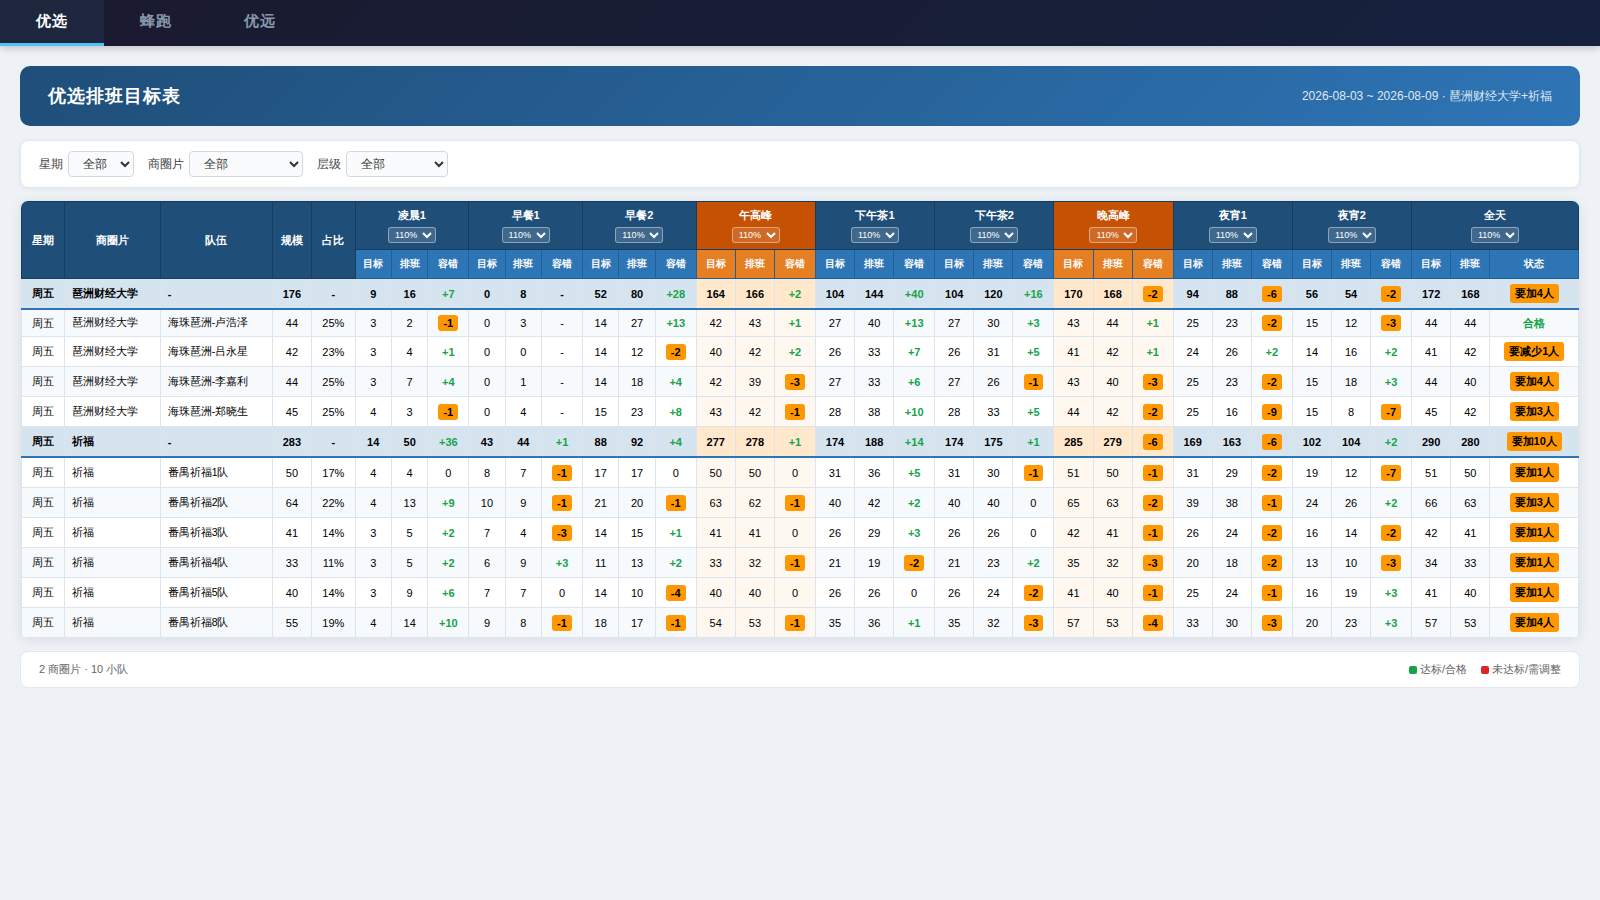The width and height of the screenshot is (1600, 900).
Task: Open the 110% dropdown under 晚高峰
Action: click(1113, 235)
